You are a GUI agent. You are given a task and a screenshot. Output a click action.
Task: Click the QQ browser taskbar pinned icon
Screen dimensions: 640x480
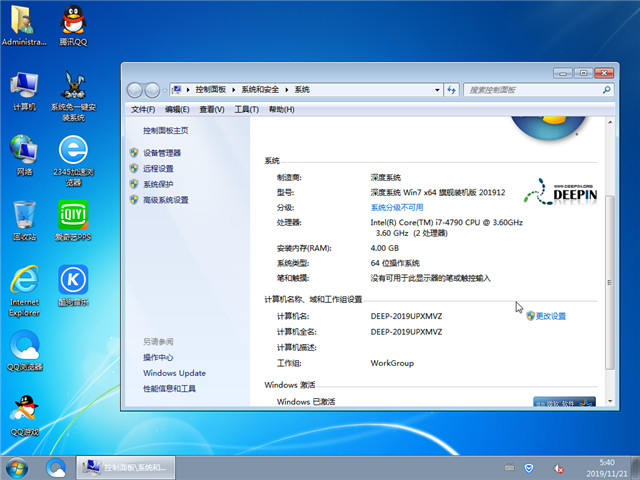tap(56, 468)
